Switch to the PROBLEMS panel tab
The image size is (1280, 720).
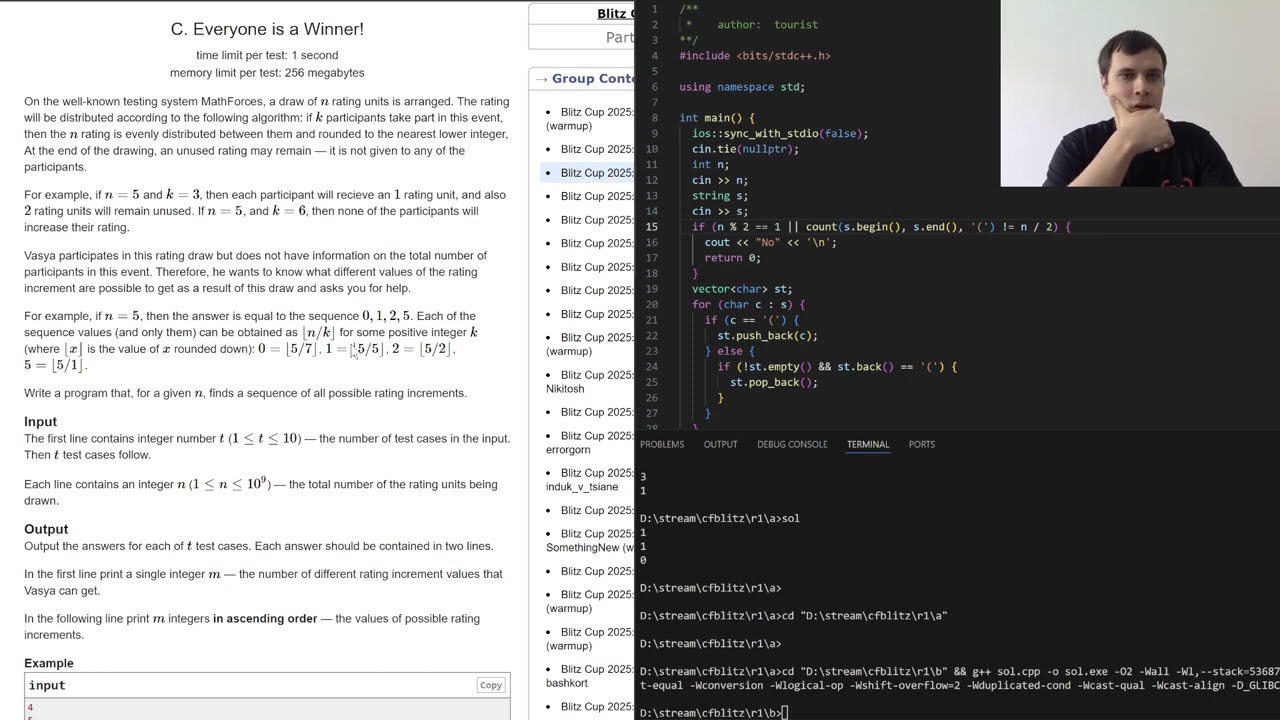[662, 444]
